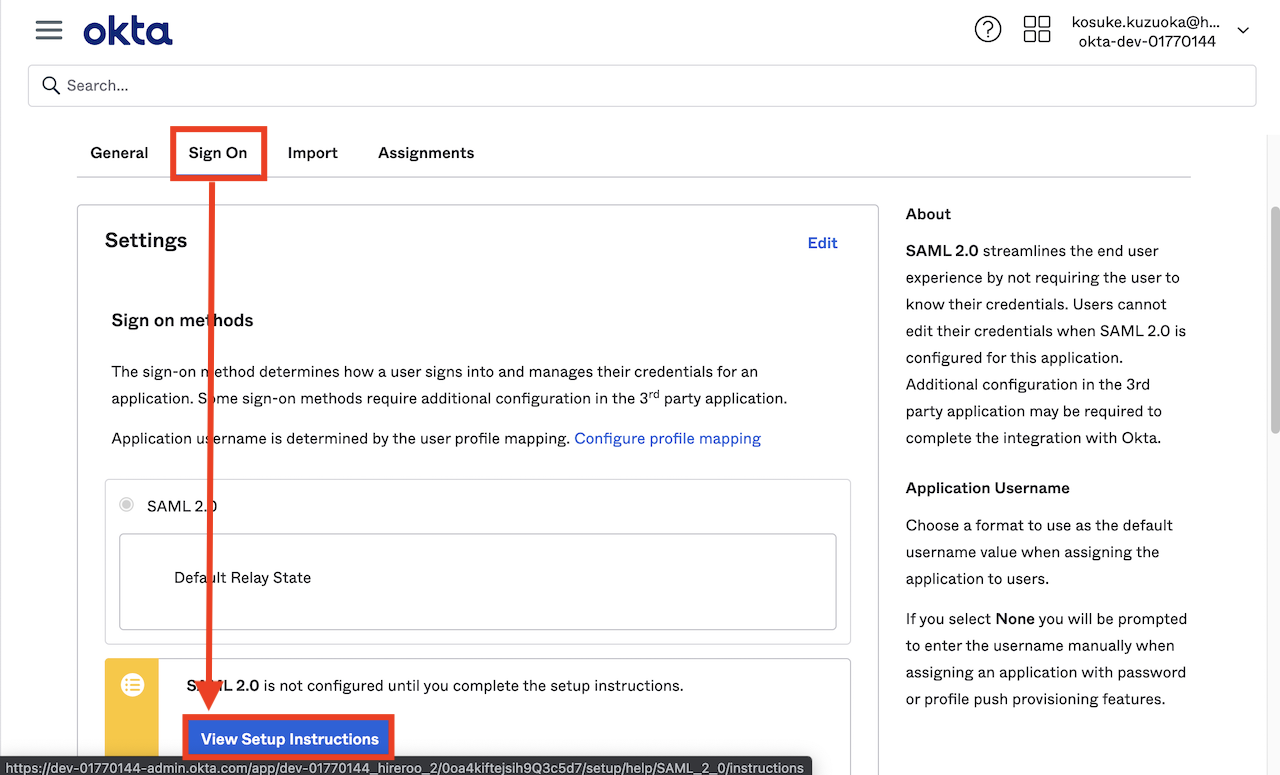Expand the account dropdown chevron
The height and width of the screenshot is (775, 1280).
[x=1243, y=31]
